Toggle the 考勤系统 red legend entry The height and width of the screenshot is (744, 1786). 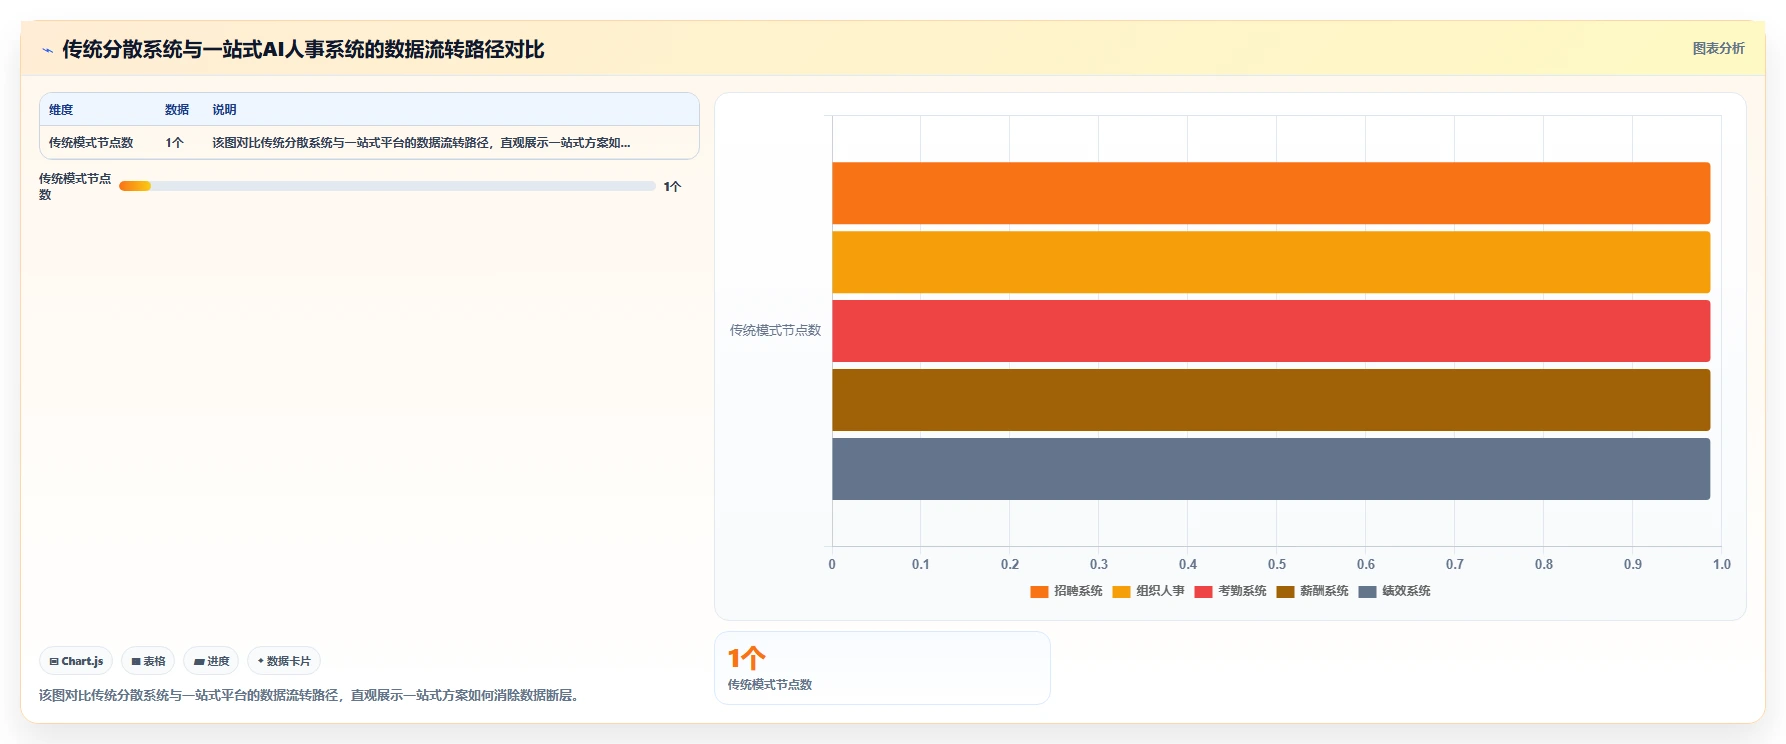(x=1230, y=591)
